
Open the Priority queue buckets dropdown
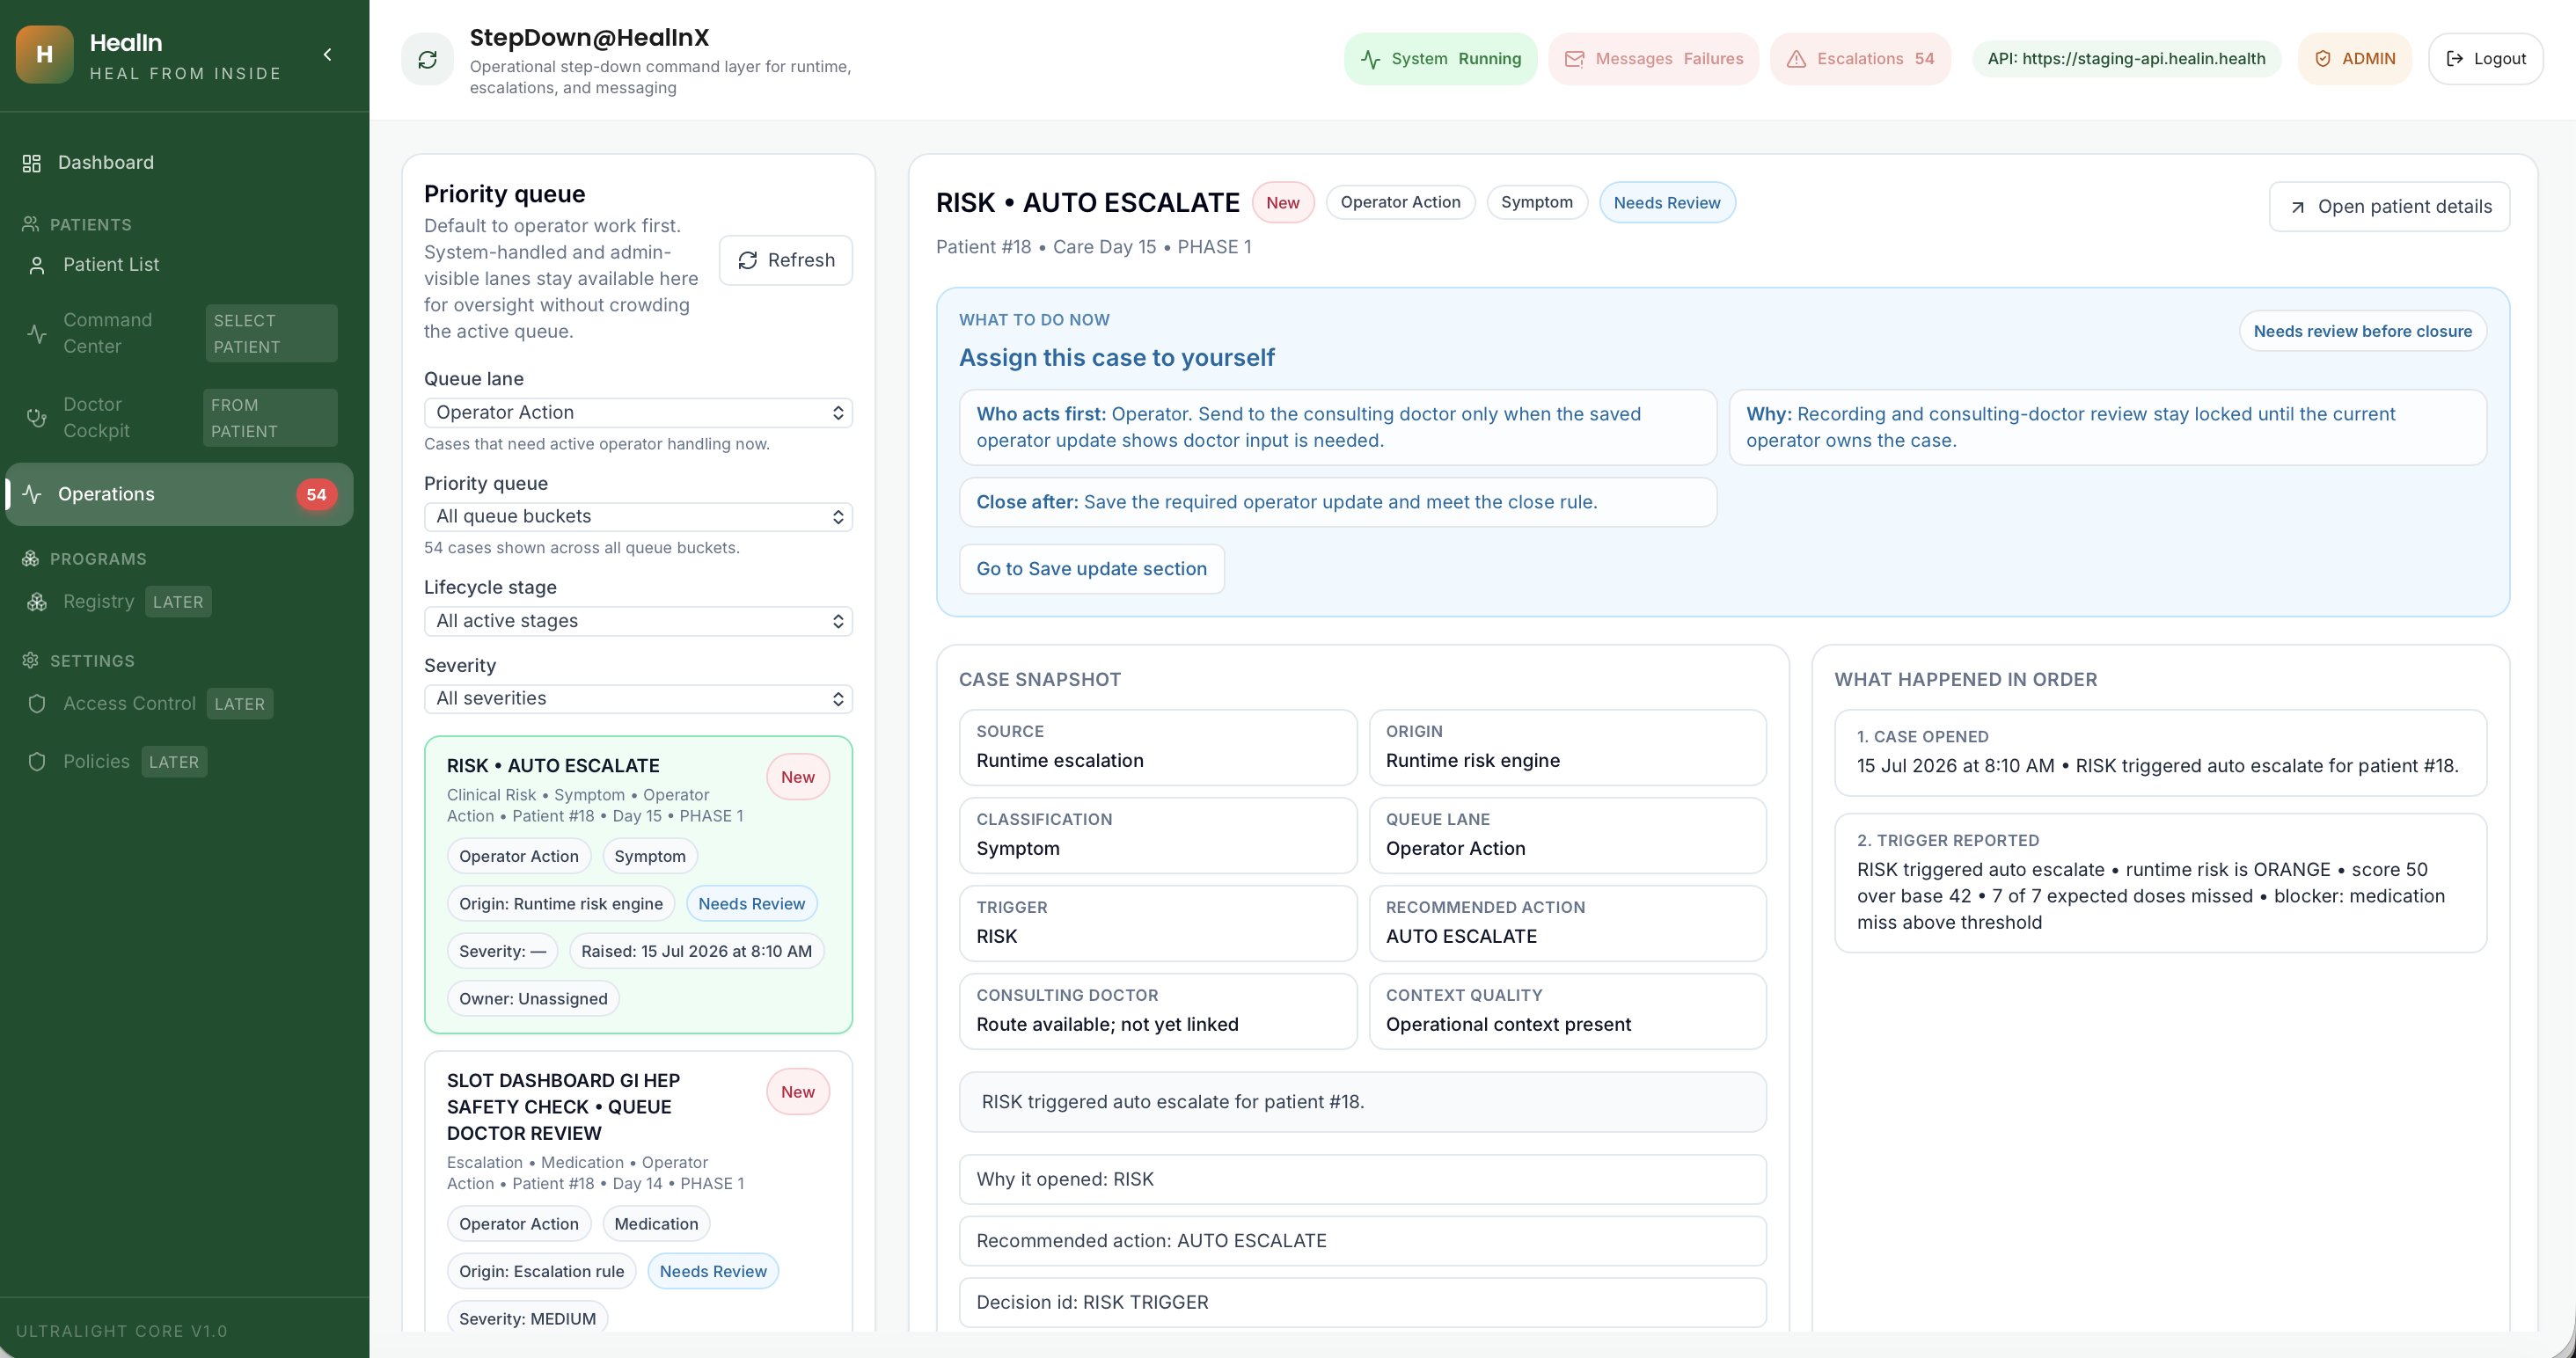(638, 517)
